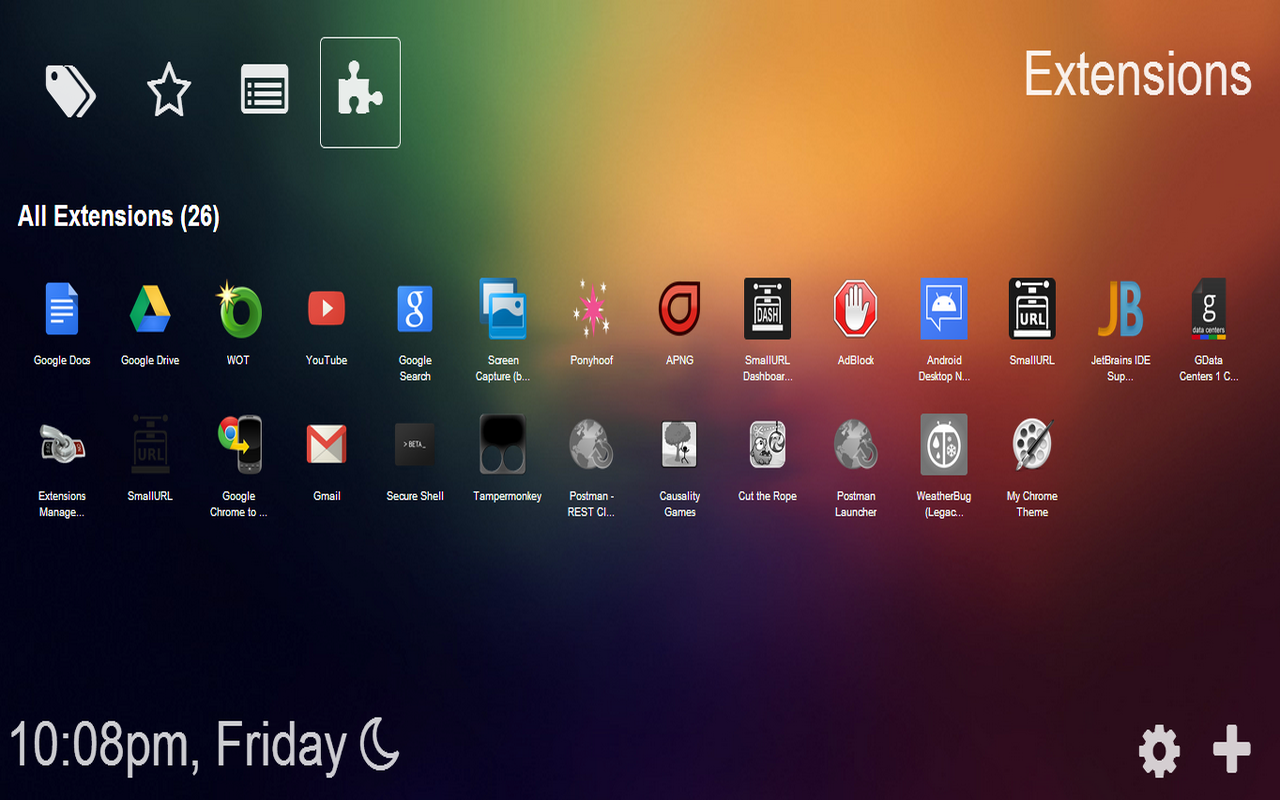The image size is (1280, 800).
Task: Open the YouTube app icon
Action: 327,308
